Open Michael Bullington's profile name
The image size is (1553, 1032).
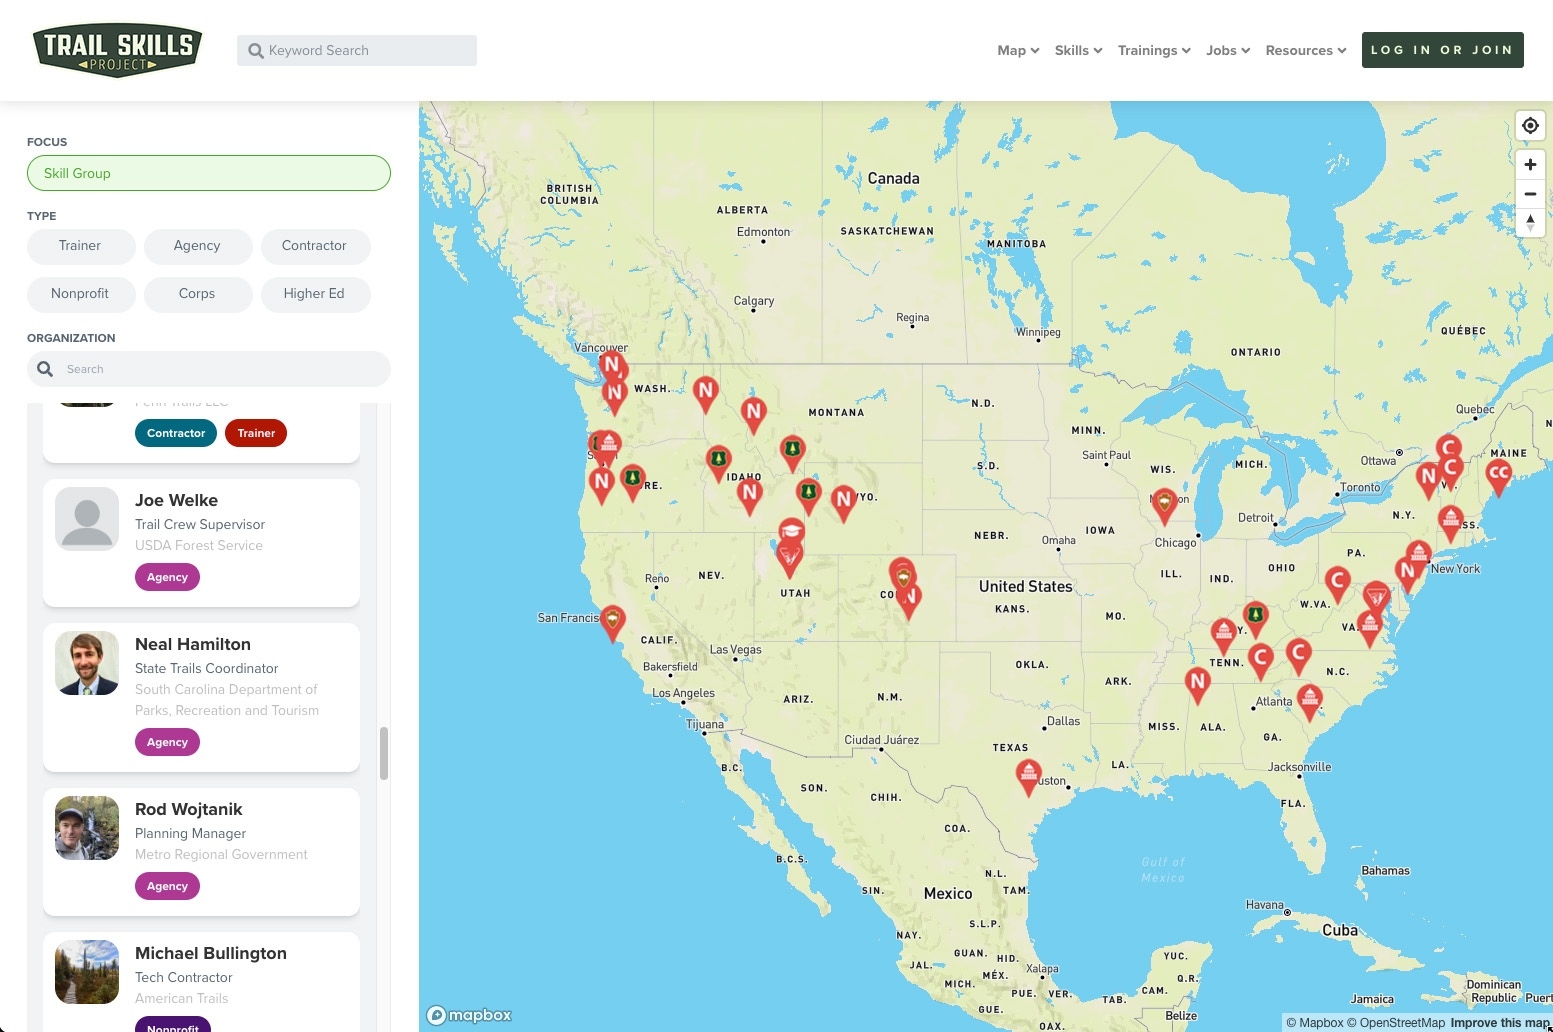point(211,953)
